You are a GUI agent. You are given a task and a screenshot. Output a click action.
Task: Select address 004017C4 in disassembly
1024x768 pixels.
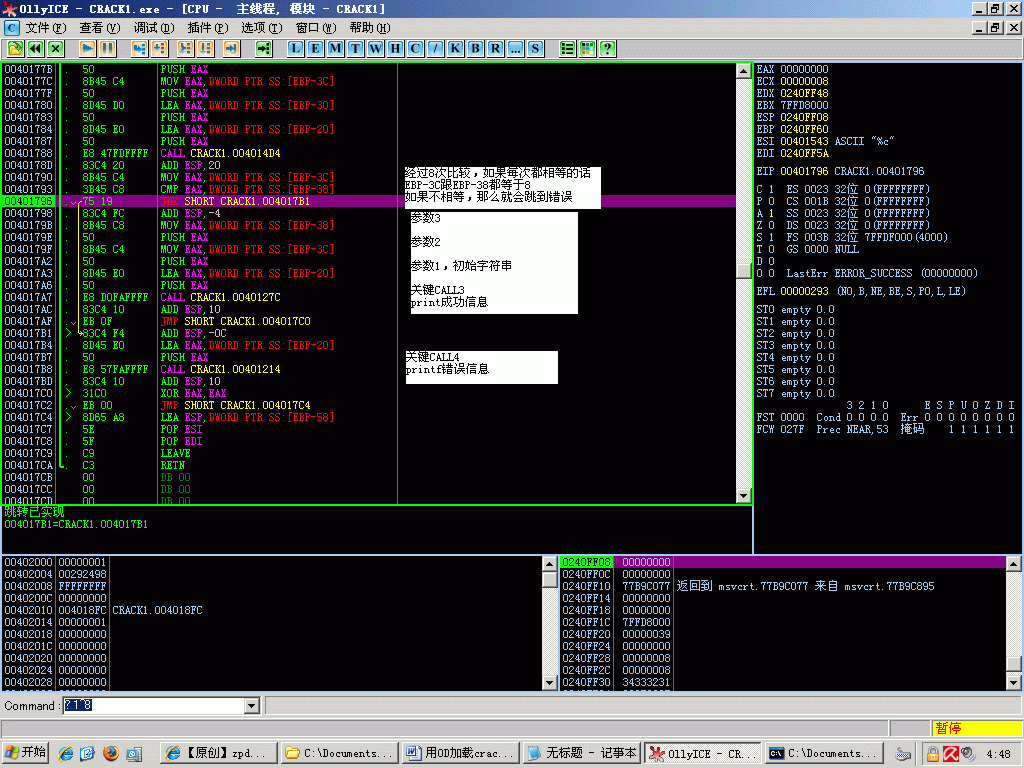(x=28, y=417)
